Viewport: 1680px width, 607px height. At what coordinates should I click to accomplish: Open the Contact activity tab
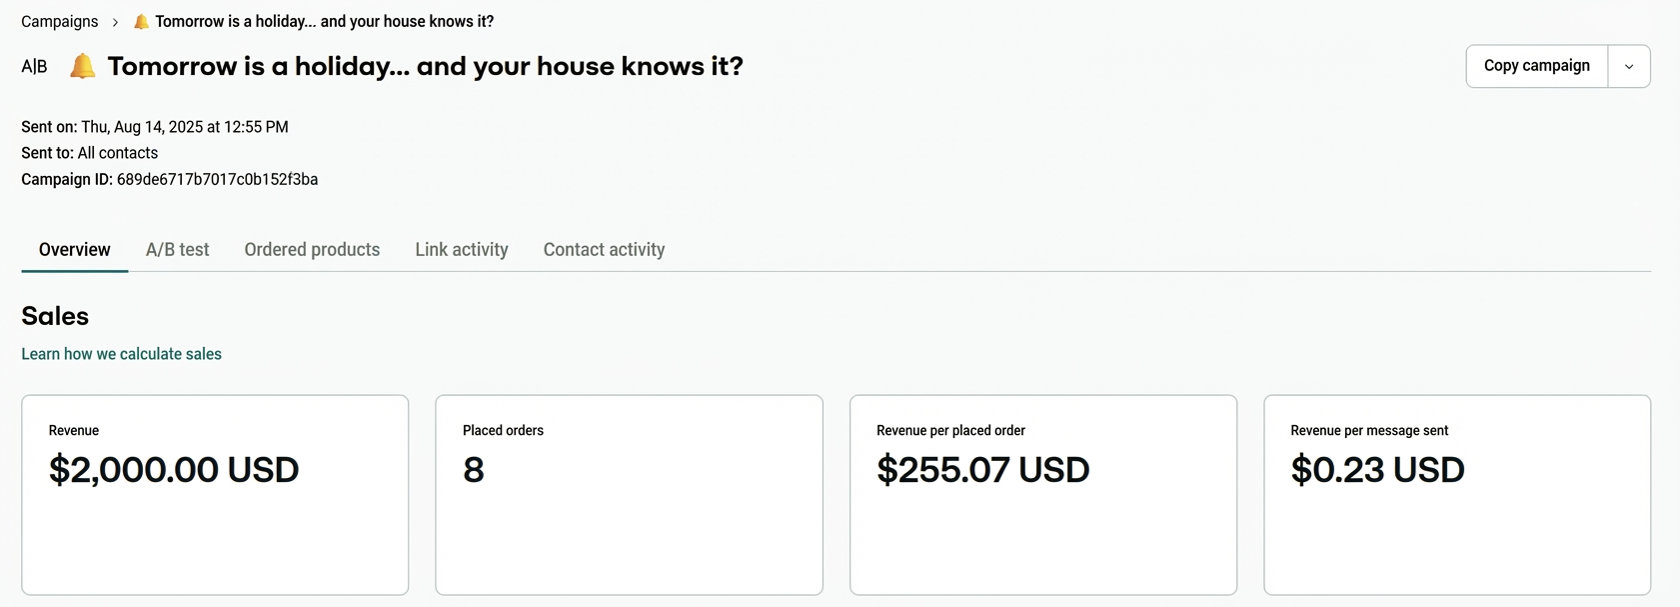pyautogui.click(x=603, y=249)
